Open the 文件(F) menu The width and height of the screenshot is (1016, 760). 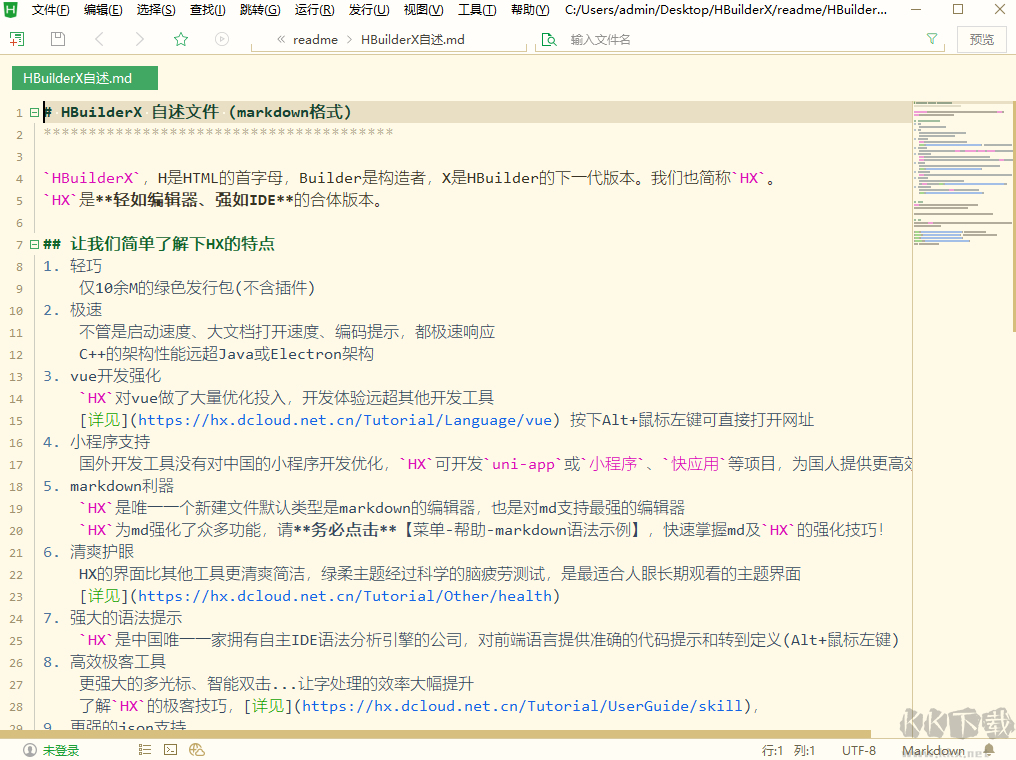coord(51,10)
